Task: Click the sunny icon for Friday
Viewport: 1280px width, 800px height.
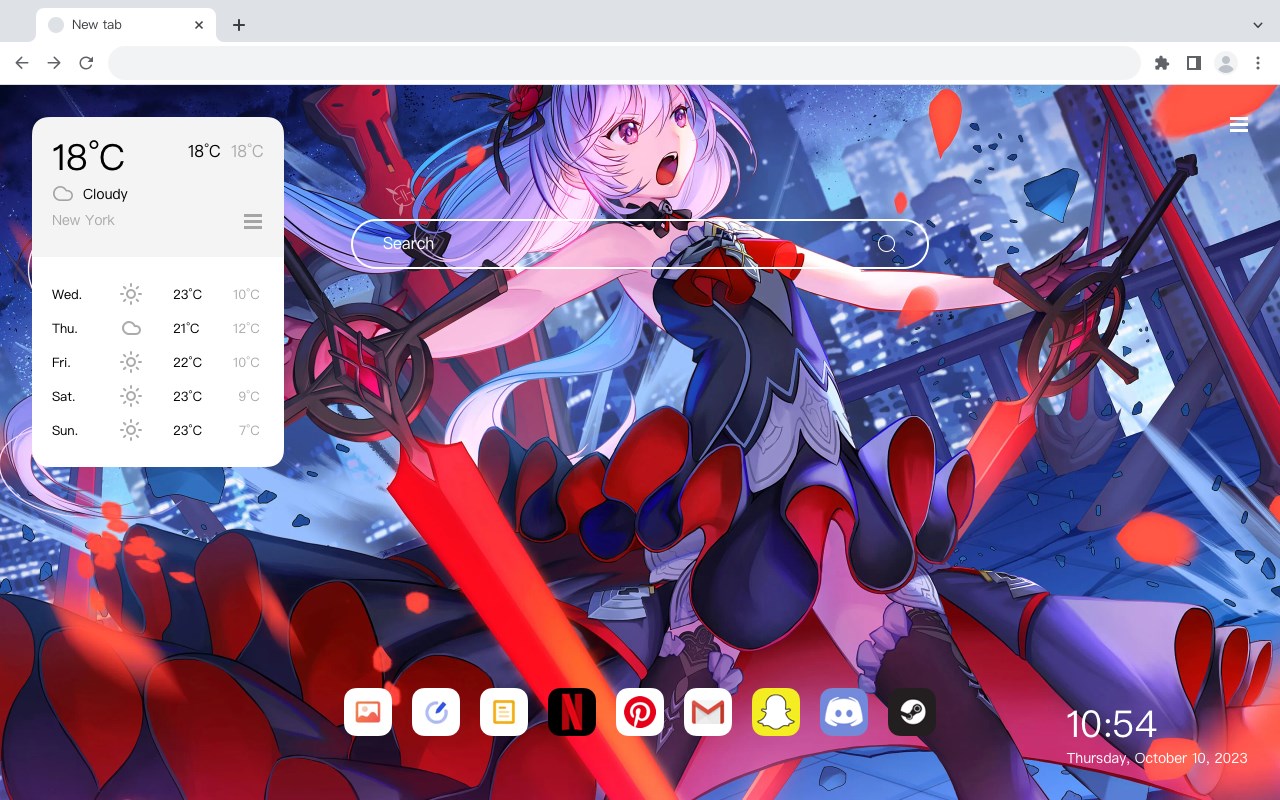Action: [131, 362]
